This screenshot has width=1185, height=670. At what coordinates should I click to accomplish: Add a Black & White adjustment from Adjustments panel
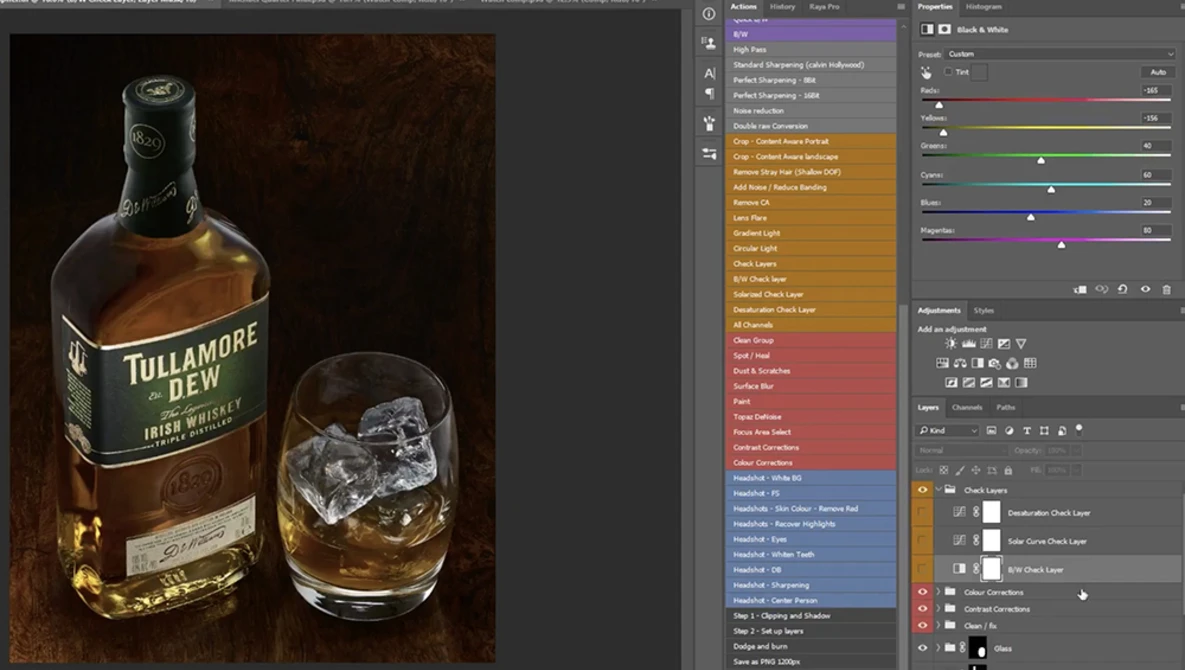pyautogui.click(x=977, y=363)
